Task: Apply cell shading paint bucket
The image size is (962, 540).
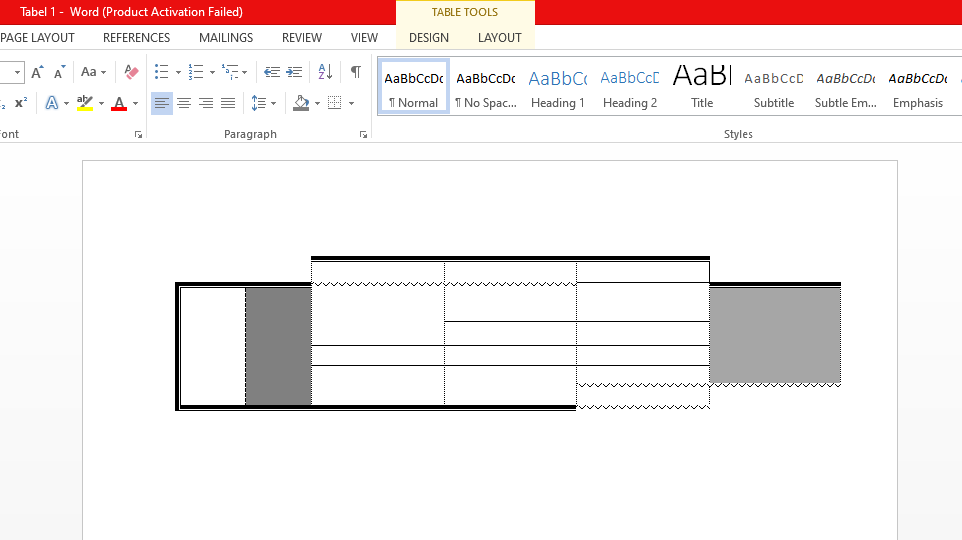Action: [x=301, y=103]
